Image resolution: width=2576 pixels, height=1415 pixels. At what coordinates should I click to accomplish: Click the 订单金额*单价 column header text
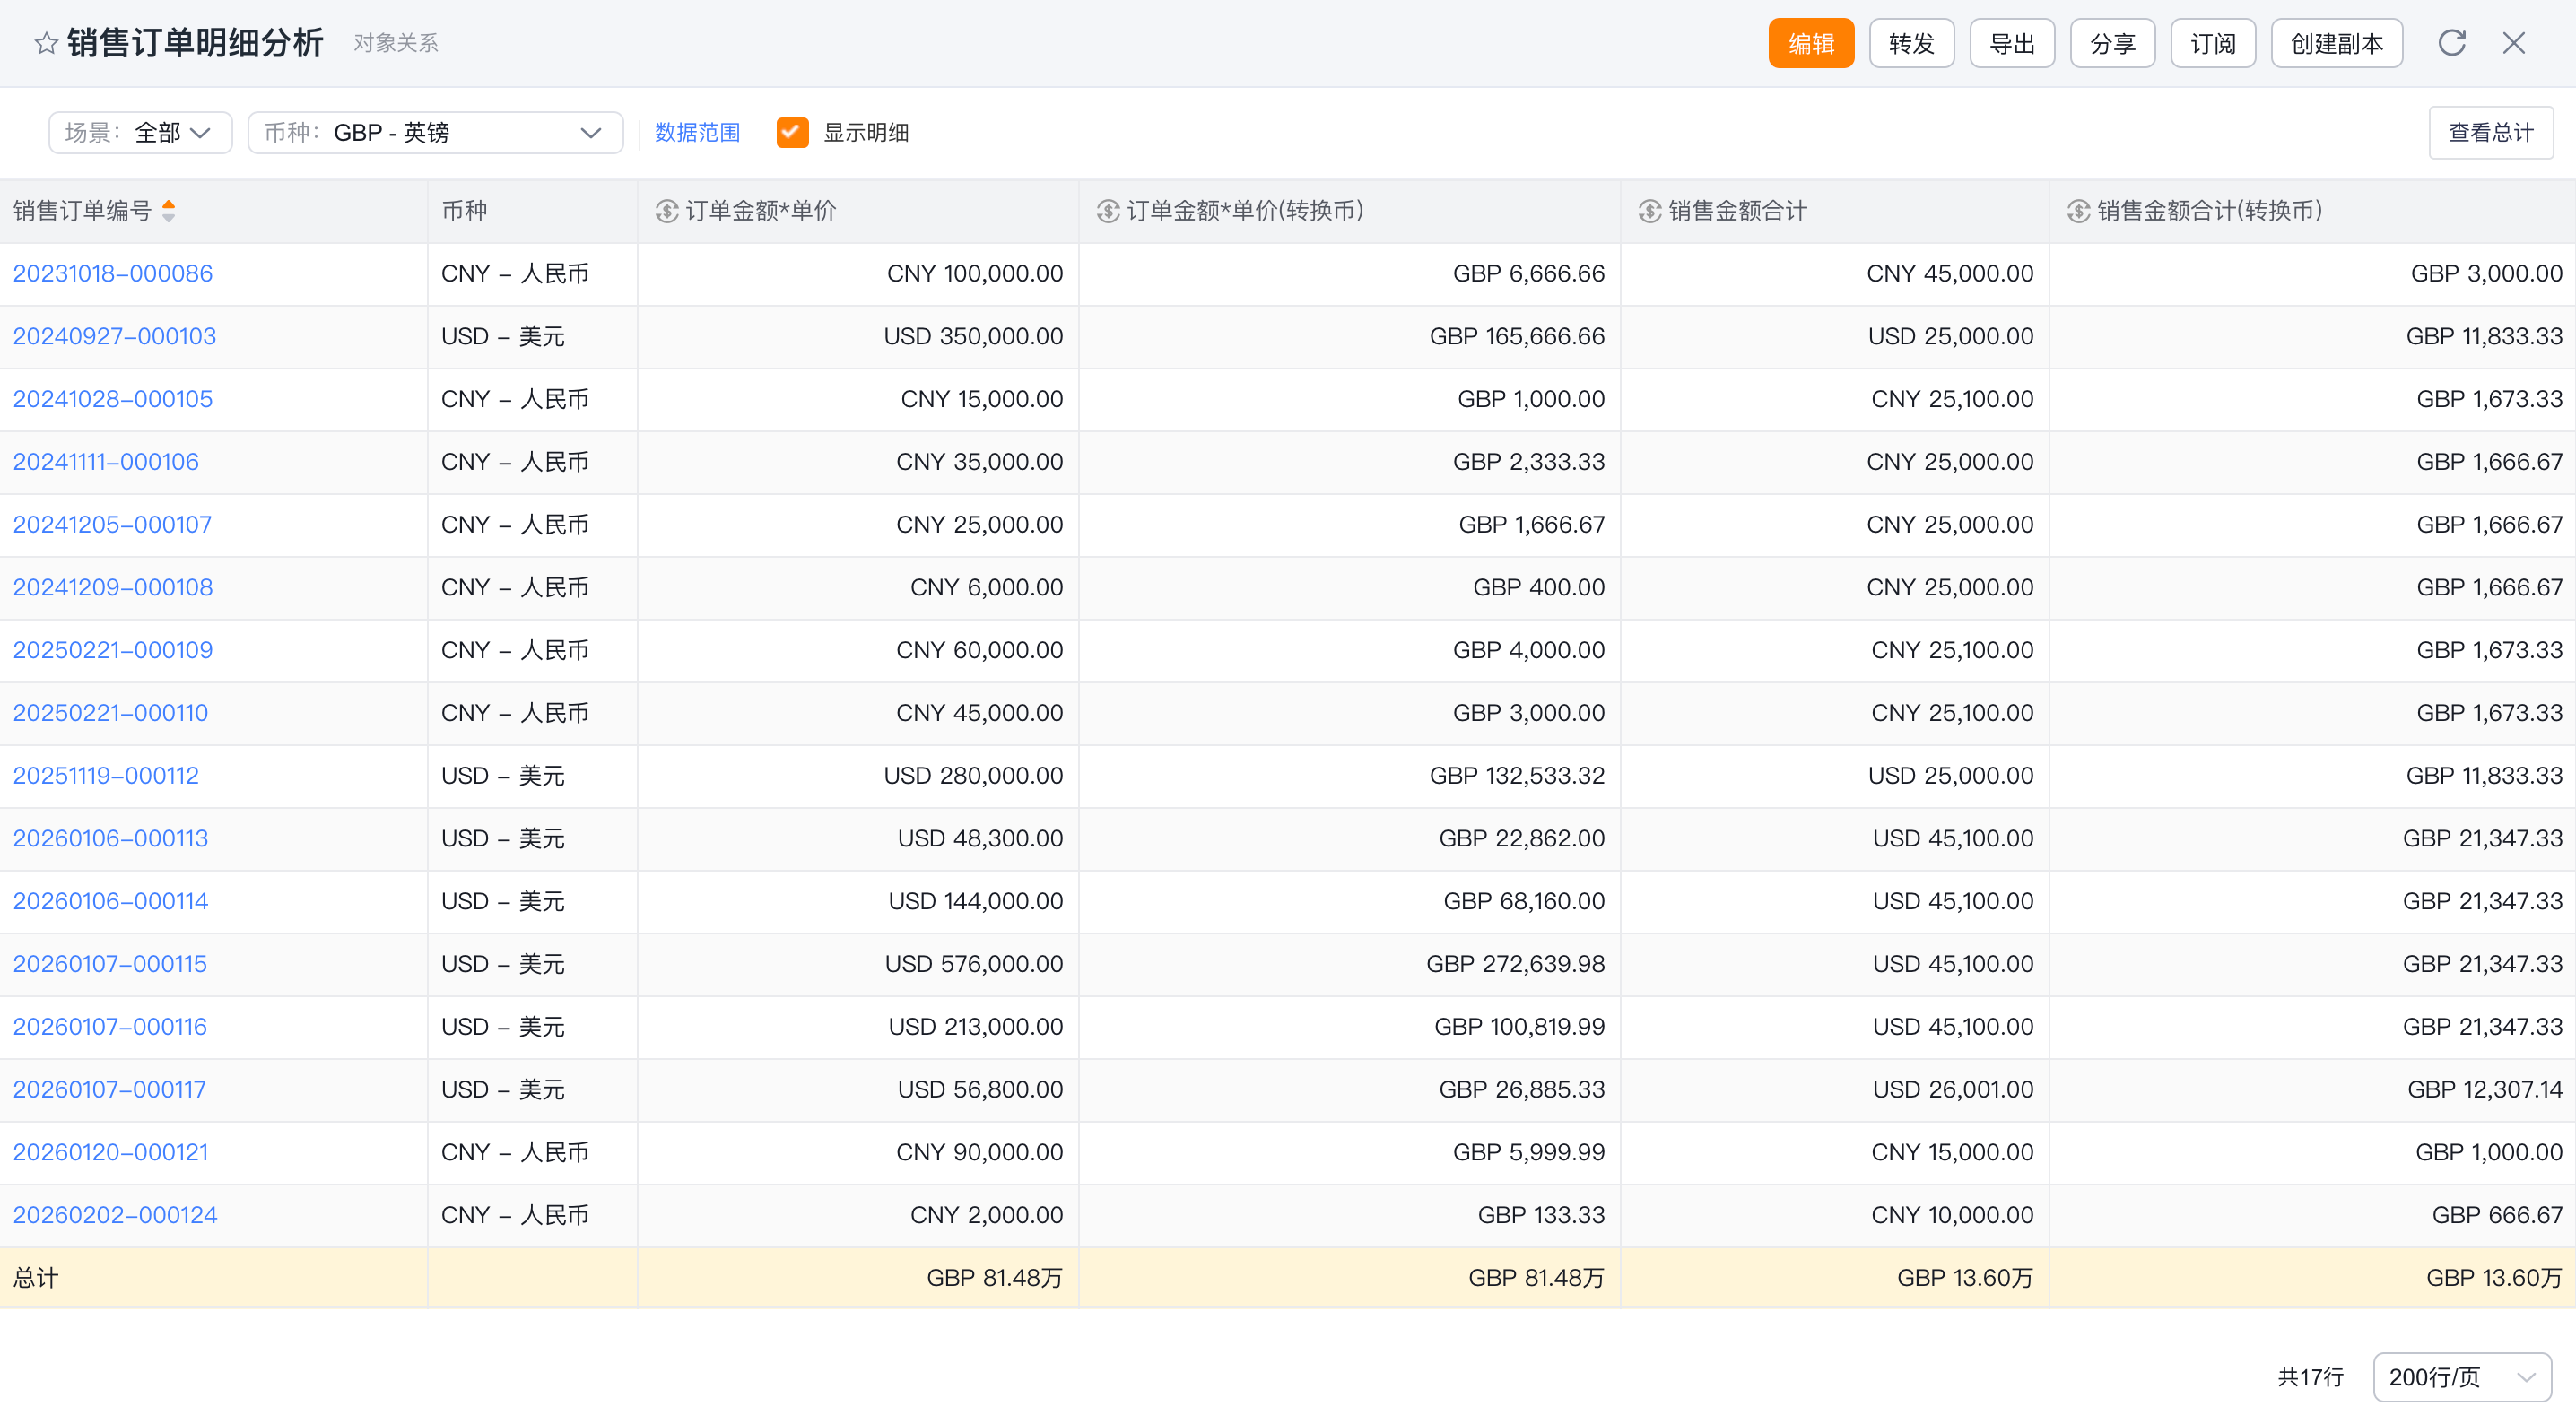coord(761,211)
